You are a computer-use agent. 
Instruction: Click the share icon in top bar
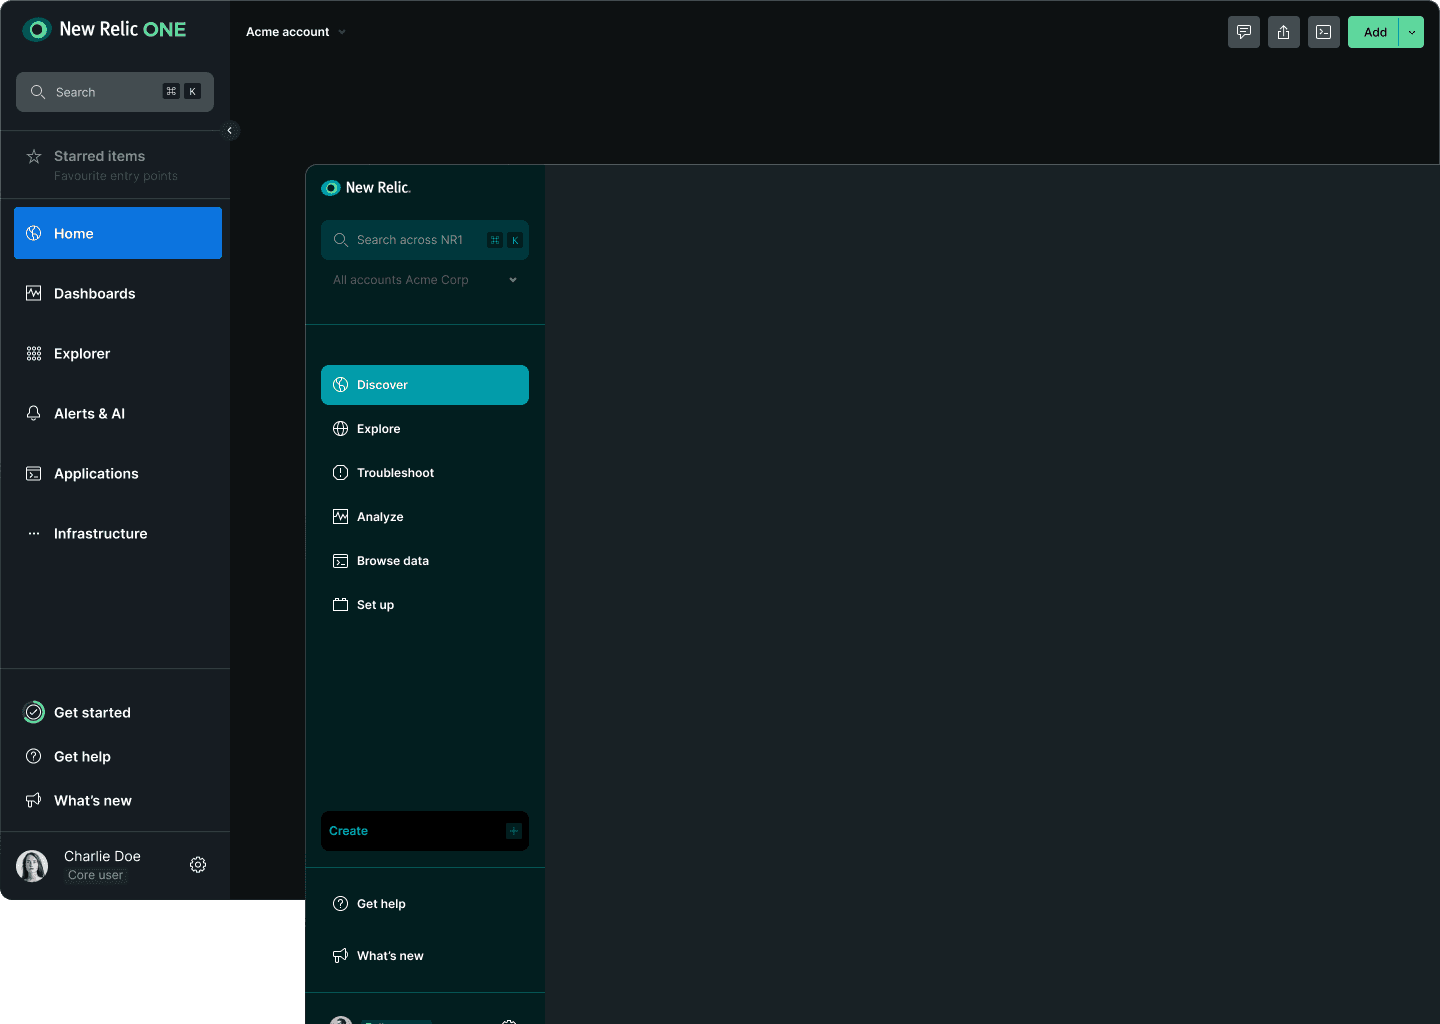coord(1284,32)
